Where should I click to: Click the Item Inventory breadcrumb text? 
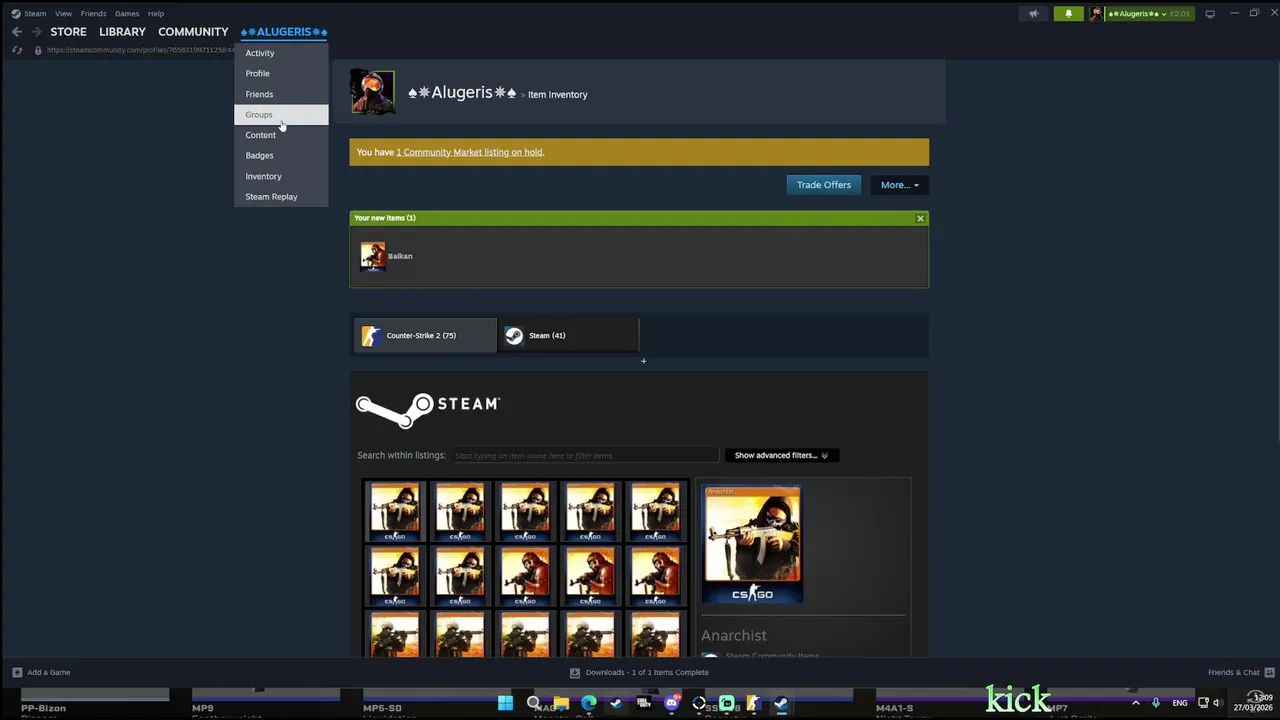(x=558, y=95)
